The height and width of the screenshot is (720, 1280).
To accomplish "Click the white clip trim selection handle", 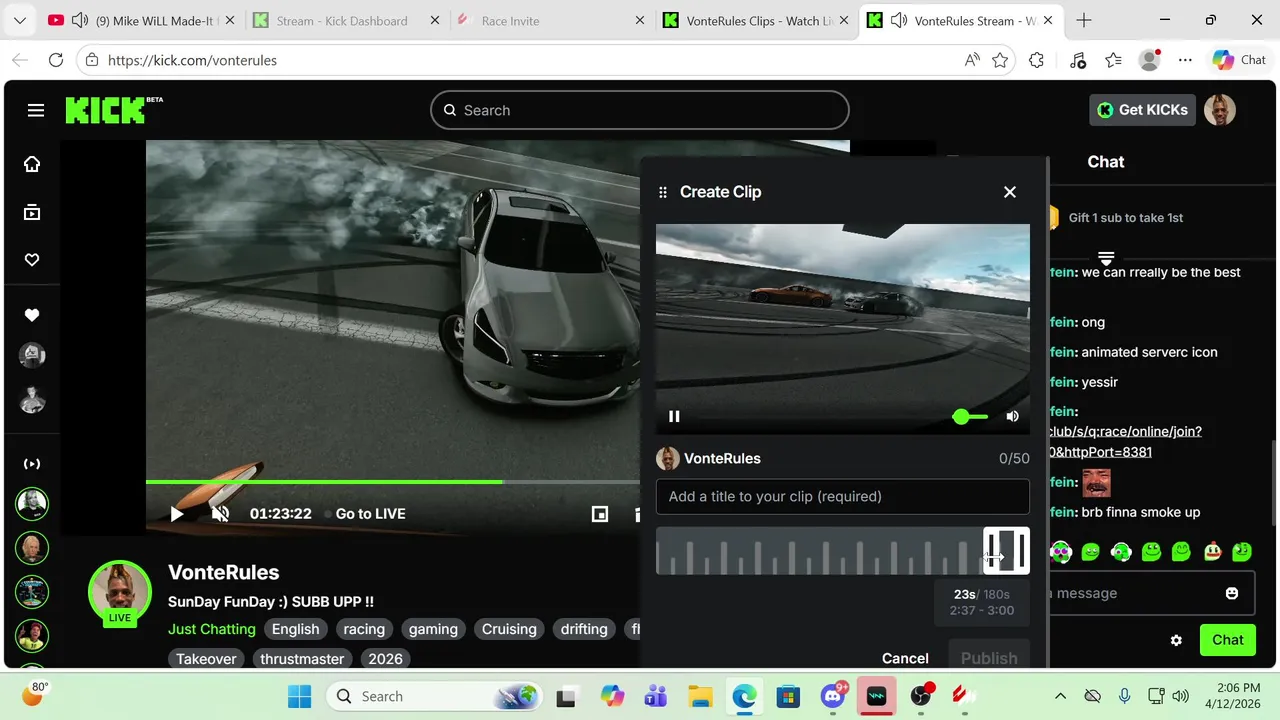I will (x=1006, y=551).
